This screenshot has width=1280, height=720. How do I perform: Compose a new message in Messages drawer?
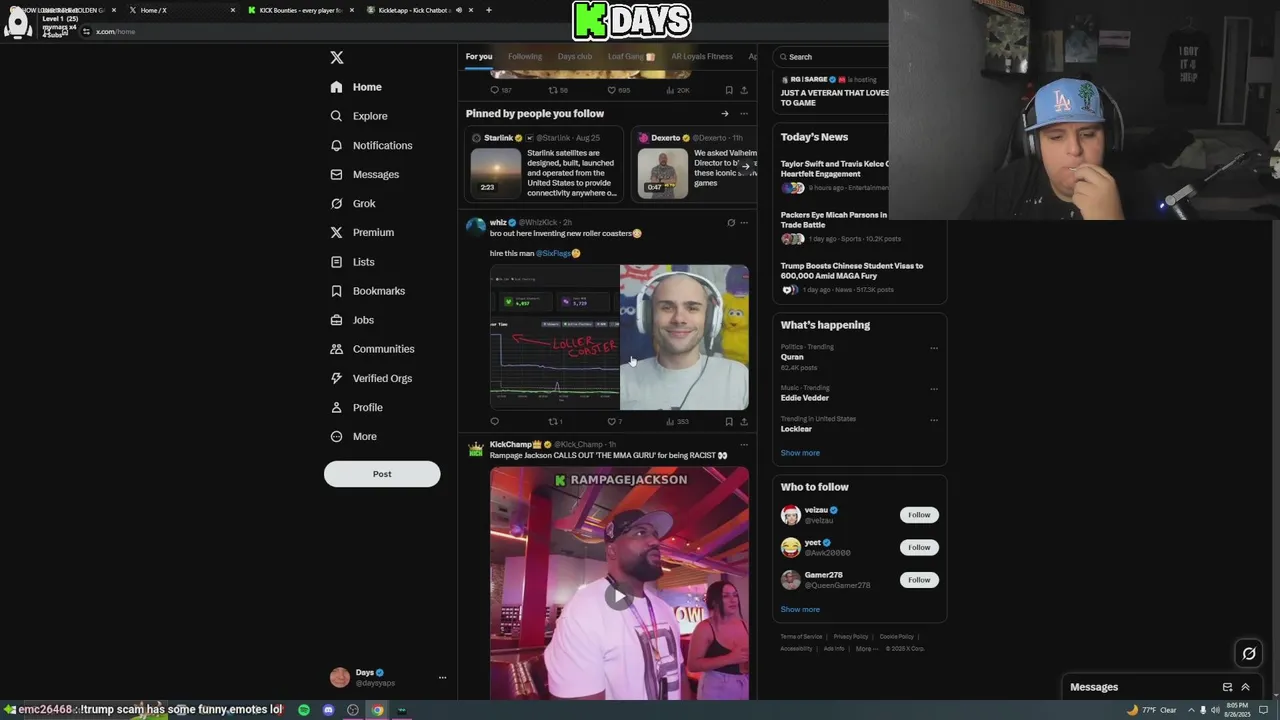tap(1227, 687)
